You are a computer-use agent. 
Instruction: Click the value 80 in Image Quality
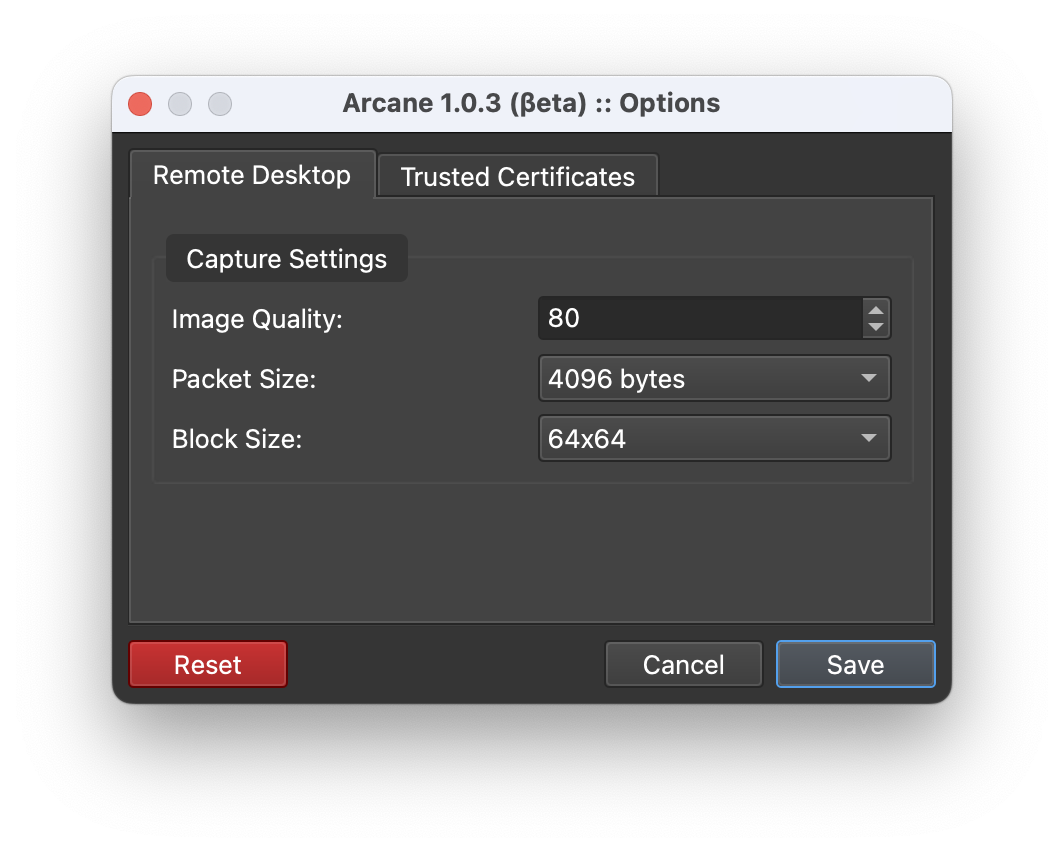(563, 318)
